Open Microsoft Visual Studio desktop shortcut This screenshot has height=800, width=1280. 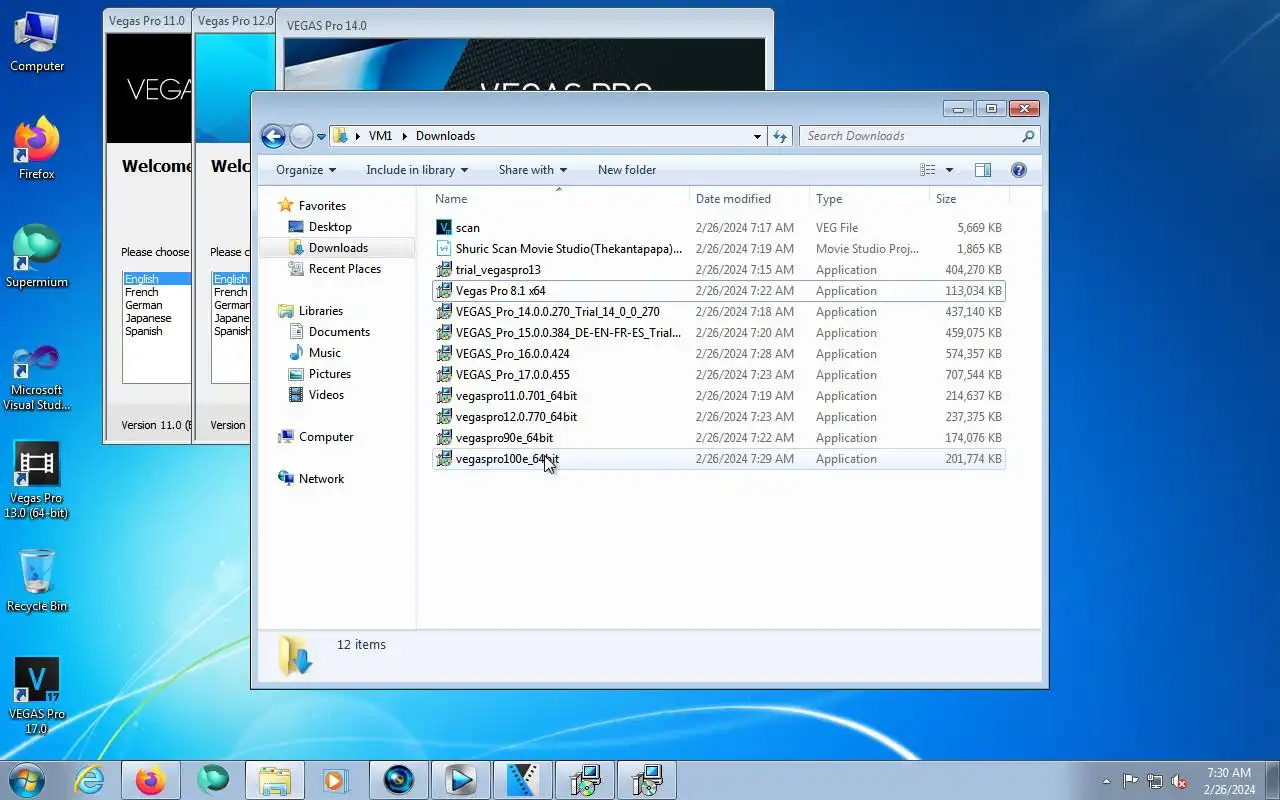click(37, 377)
